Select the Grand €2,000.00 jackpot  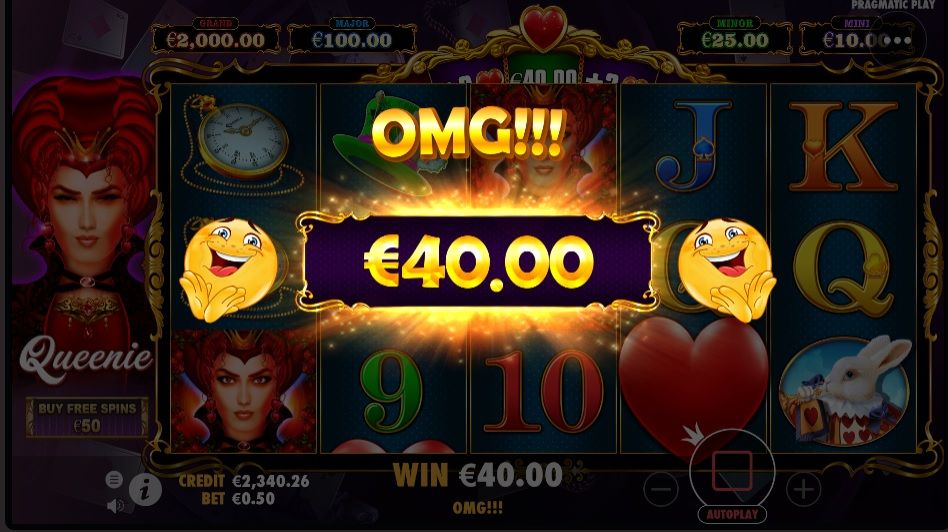(216, 38)
